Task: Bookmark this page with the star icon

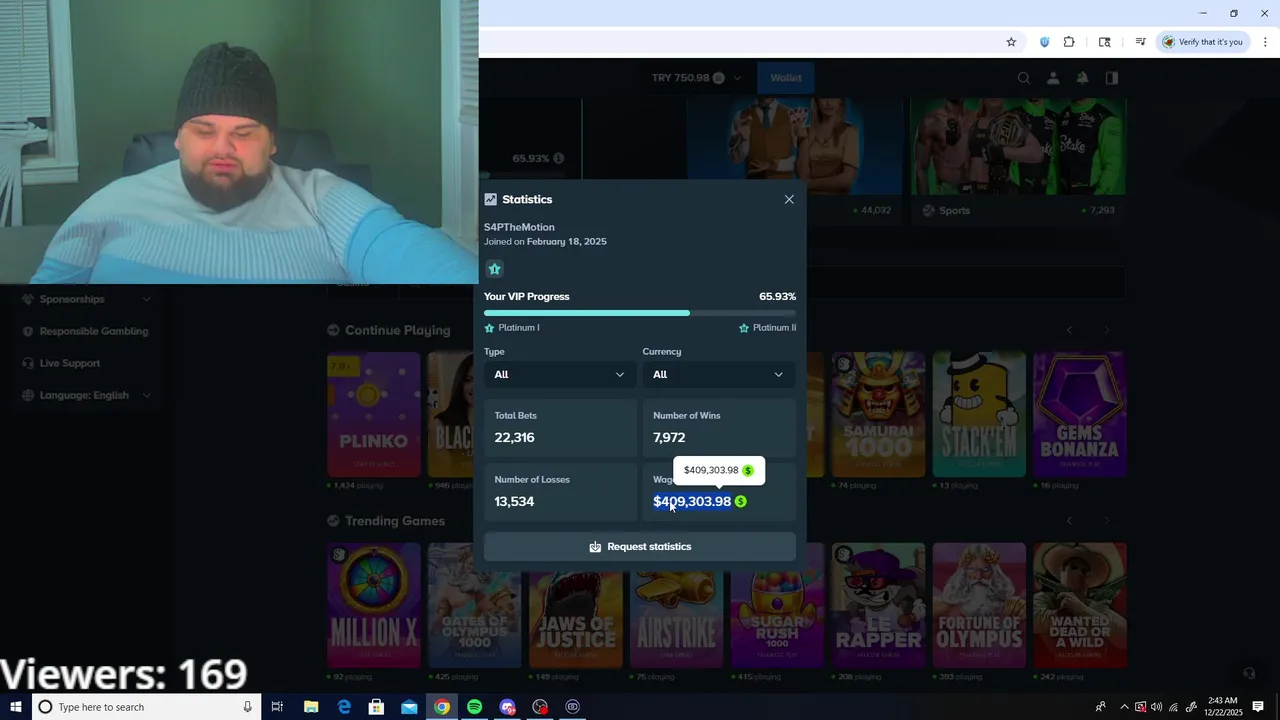Action: [1011, 42]
